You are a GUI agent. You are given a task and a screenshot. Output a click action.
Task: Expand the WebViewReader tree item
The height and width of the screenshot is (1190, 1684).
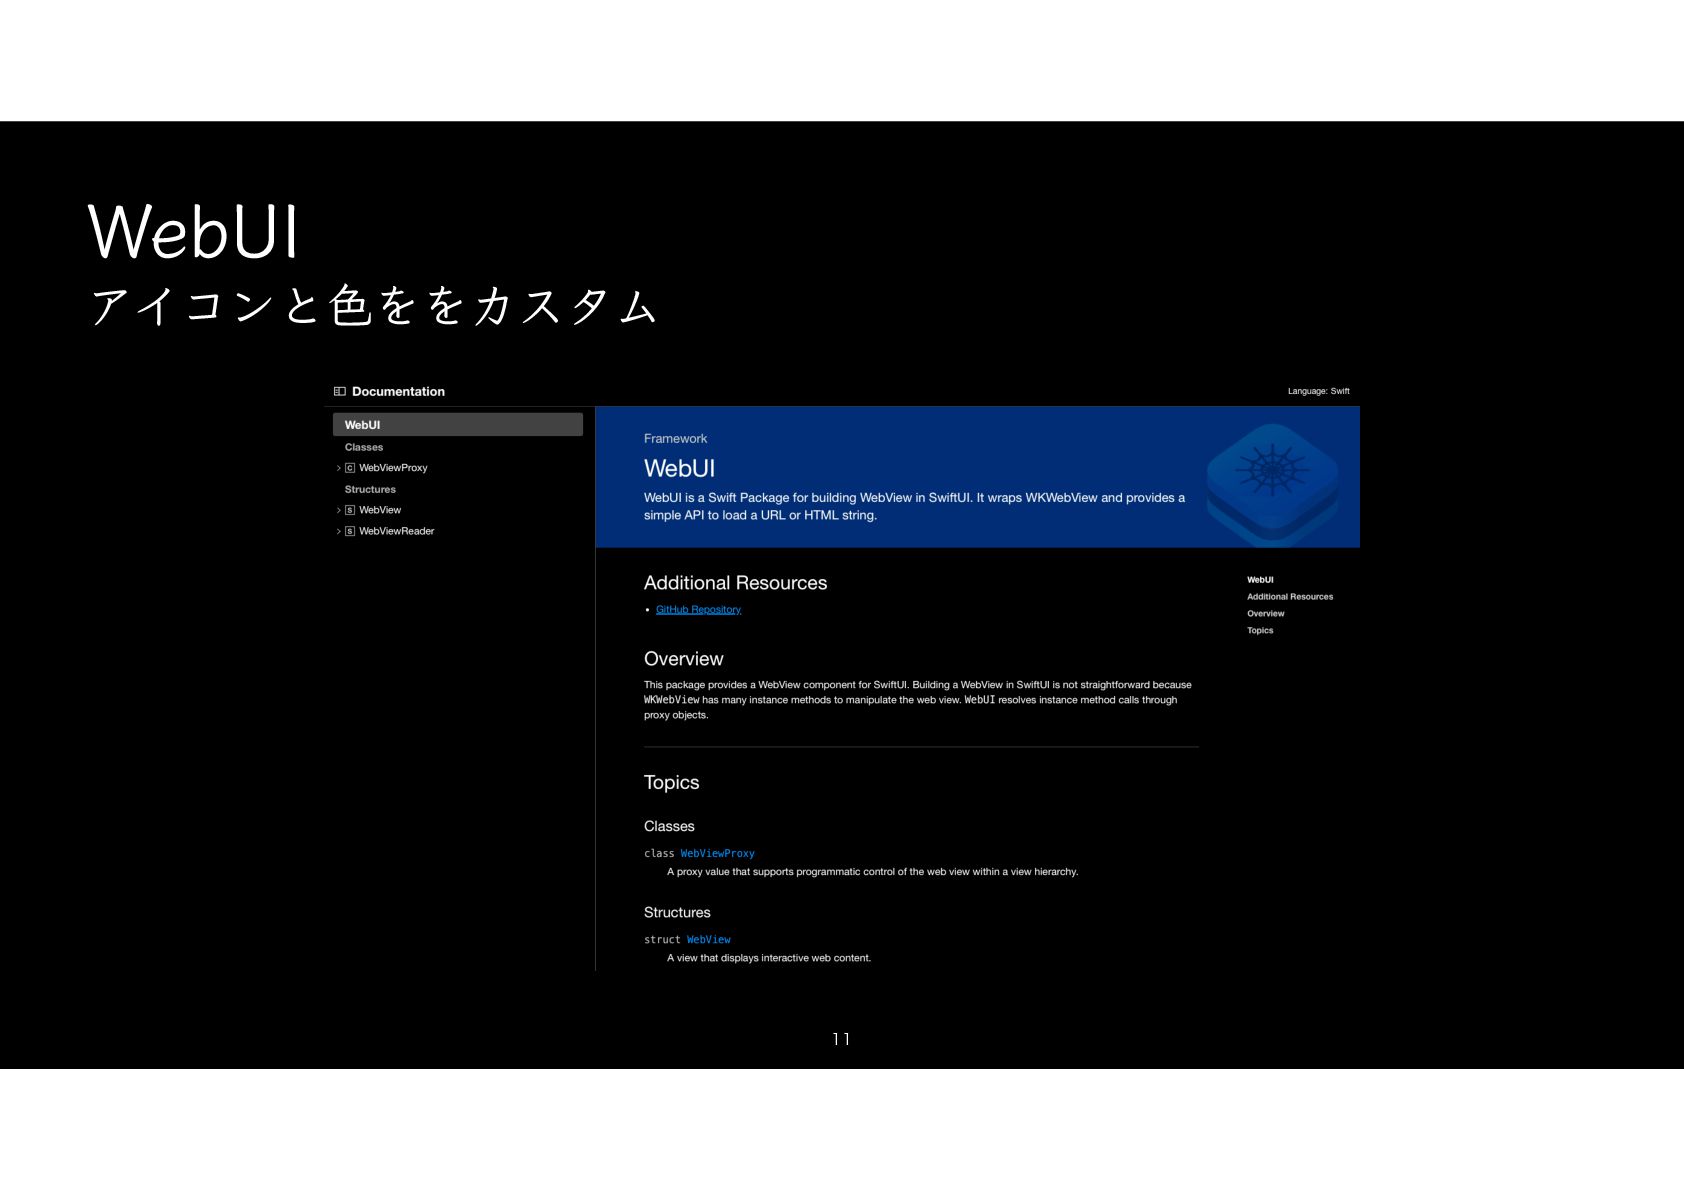338,531
